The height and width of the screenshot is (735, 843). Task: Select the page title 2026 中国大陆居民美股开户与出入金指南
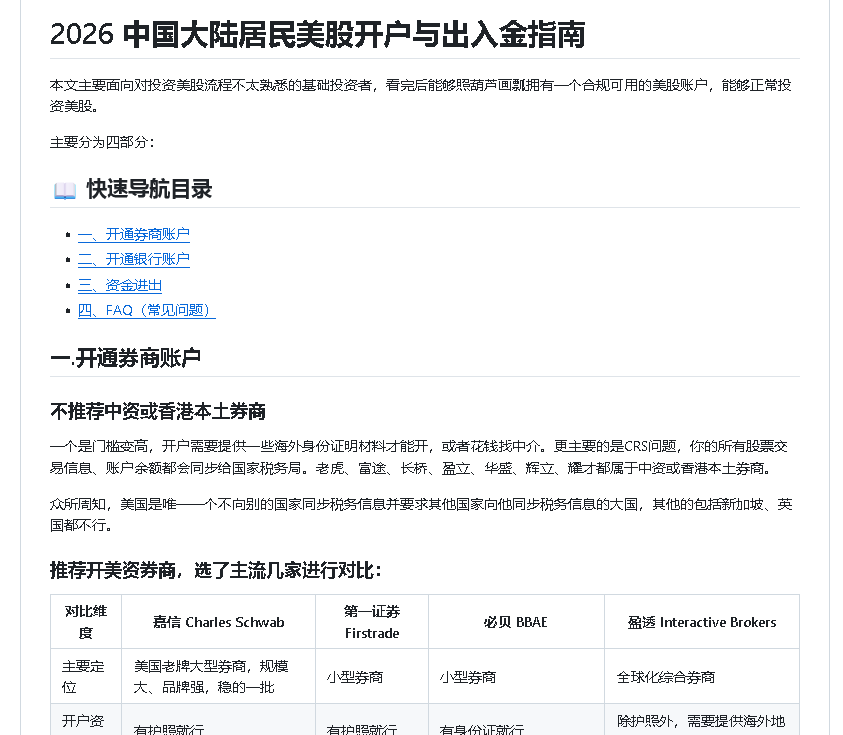318,35
